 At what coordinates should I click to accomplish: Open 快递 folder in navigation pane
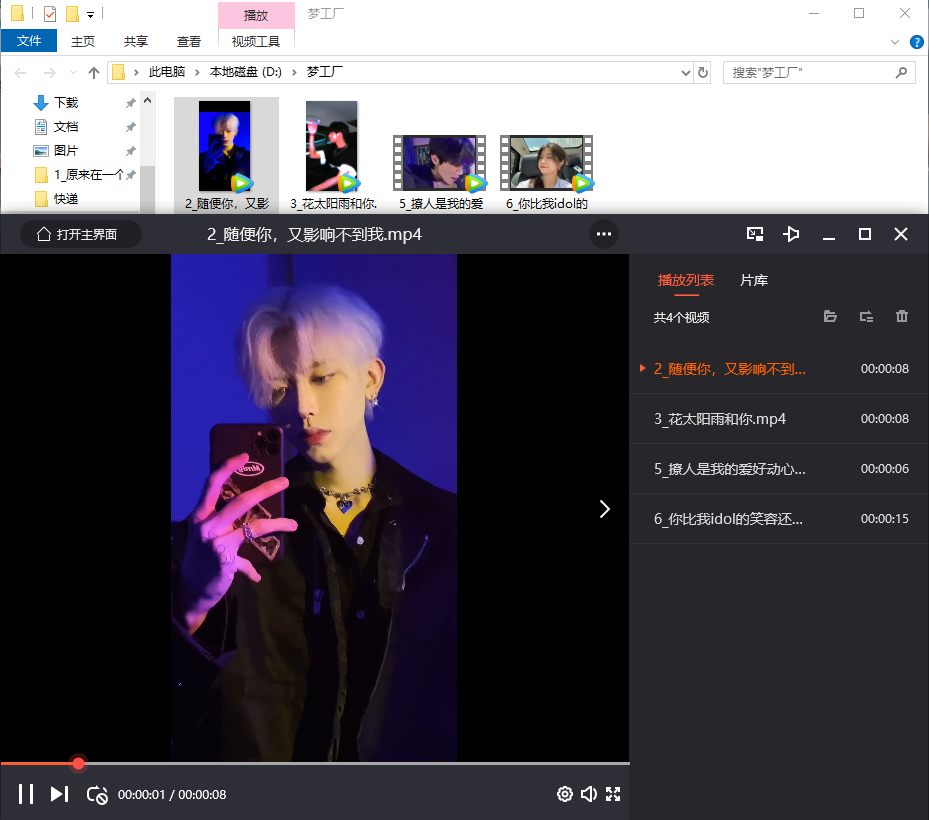pos(66,198)
